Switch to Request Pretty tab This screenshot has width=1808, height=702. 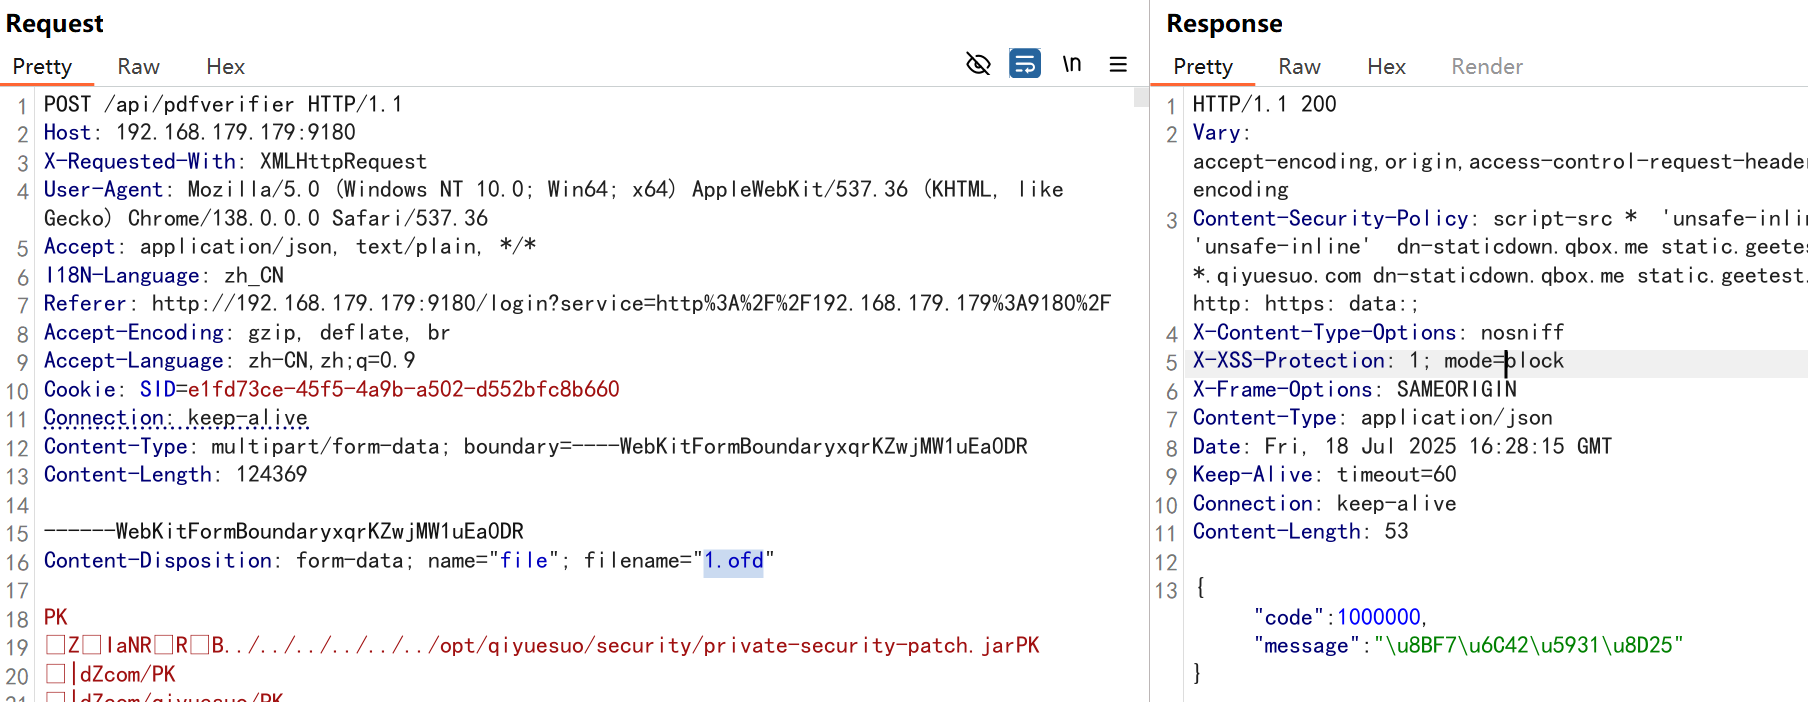pyautogui.click(x=42, y=67)
